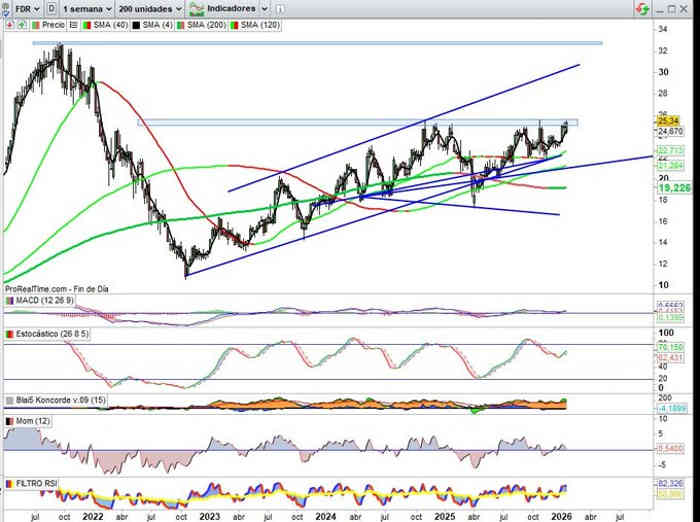
Task: Expand the '1 semana' timeframe dropdown
Action: tap(86, 7)
